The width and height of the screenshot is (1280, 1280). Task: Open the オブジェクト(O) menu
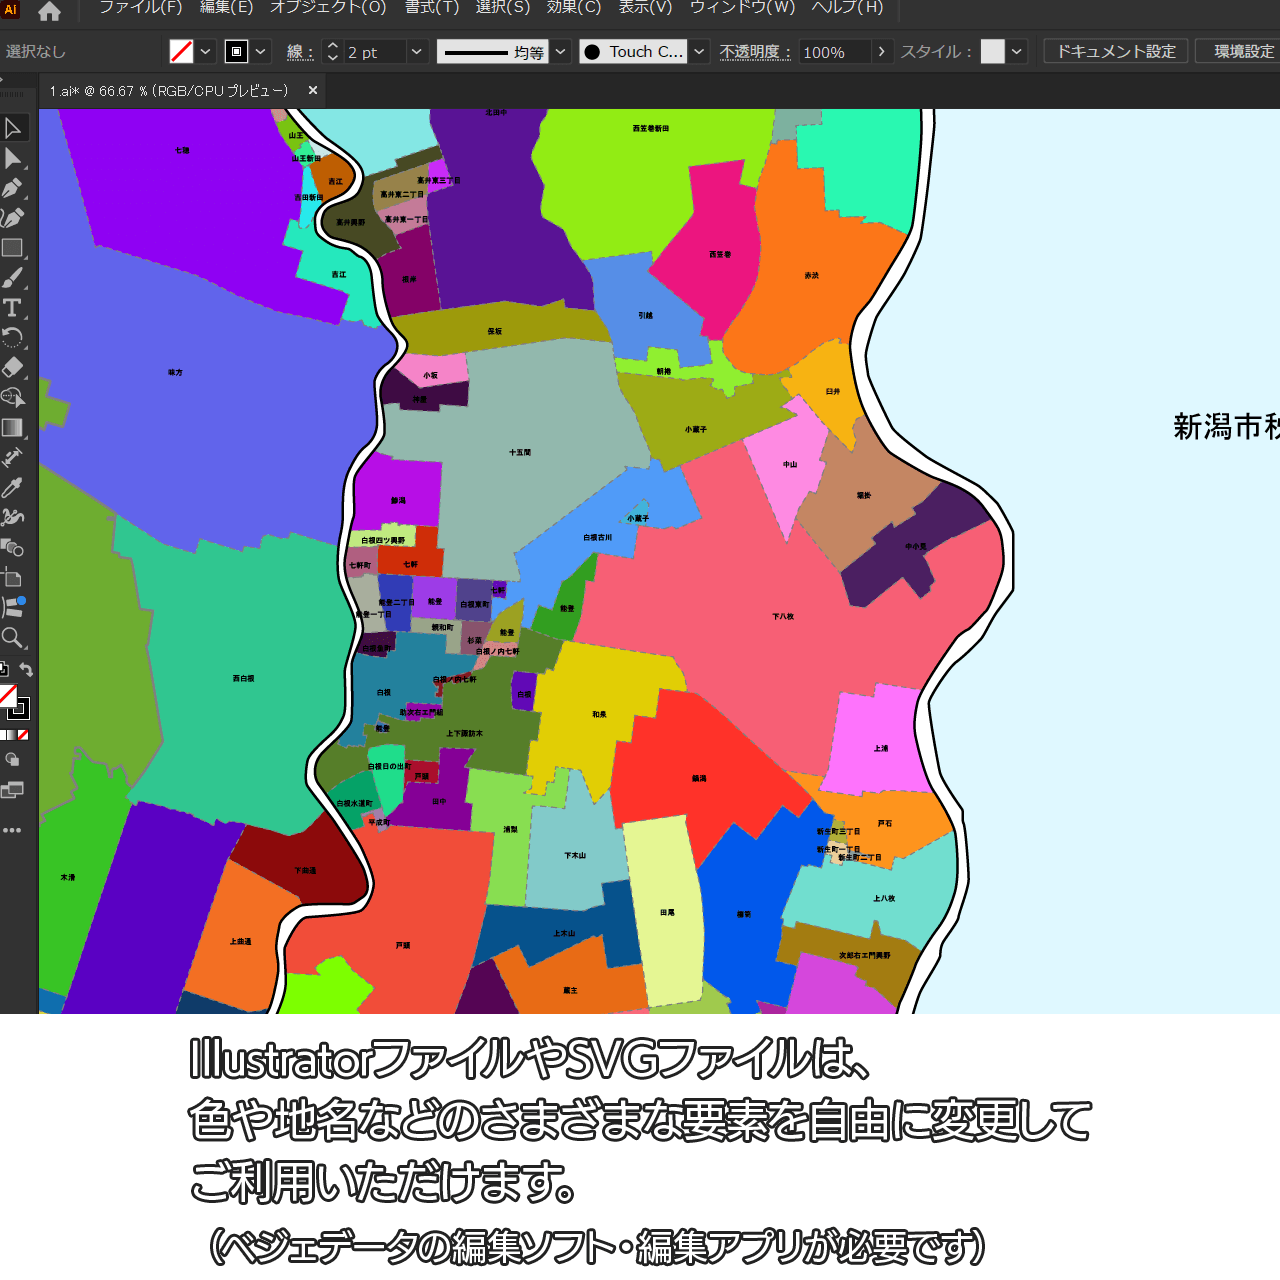tap(328, 8)
